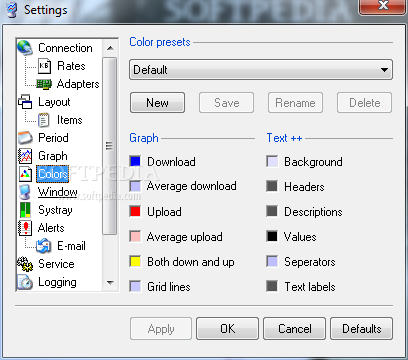Open the Graph settings page
The width and height of the screenshot is (408, 360).
pyautogui.click(x=53, y=156)
